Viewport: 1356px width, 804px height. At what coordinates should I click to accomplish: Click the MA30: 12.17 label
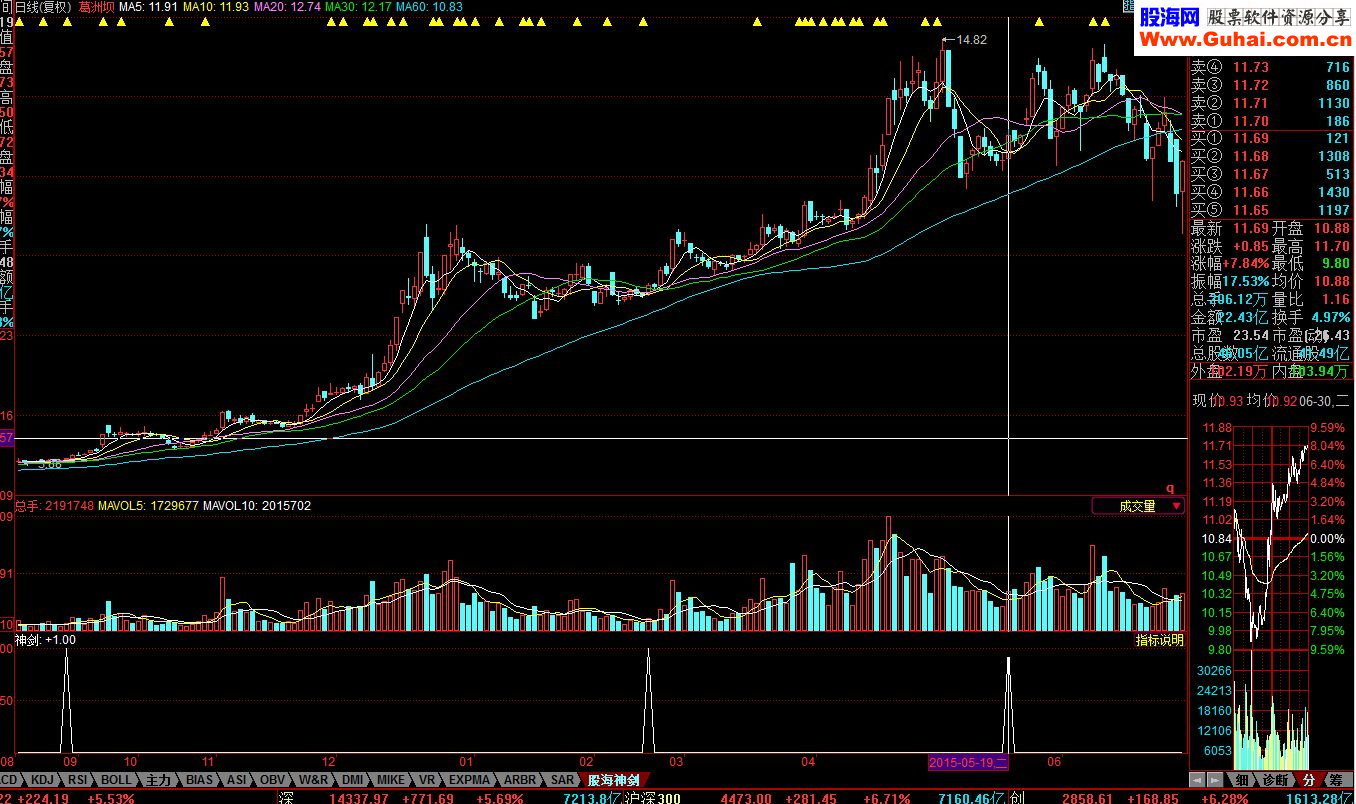point(358,7)
